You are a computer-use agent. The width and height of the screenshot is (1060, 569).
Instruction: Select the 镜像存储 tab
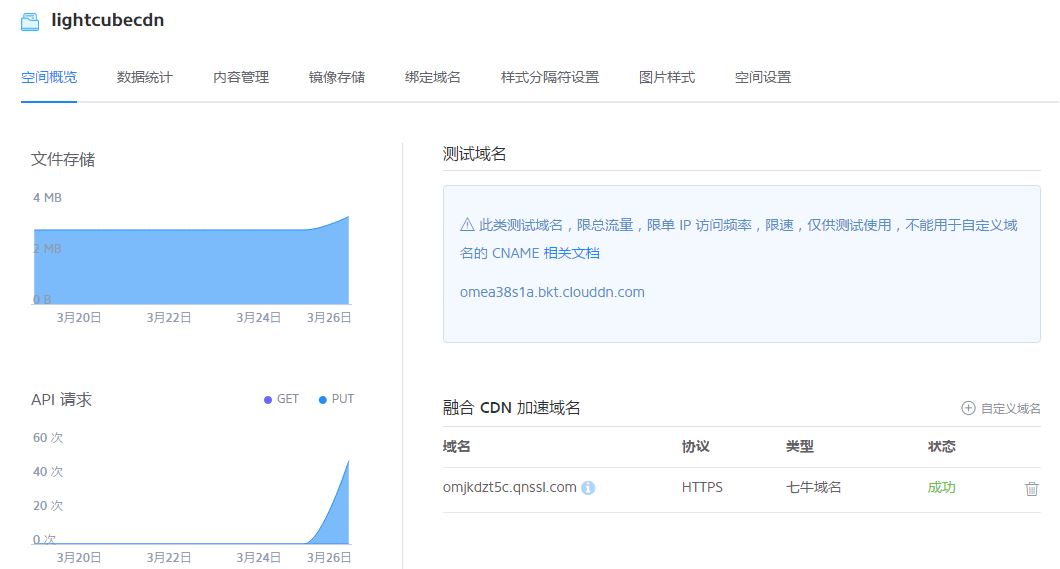coord(337,77)
